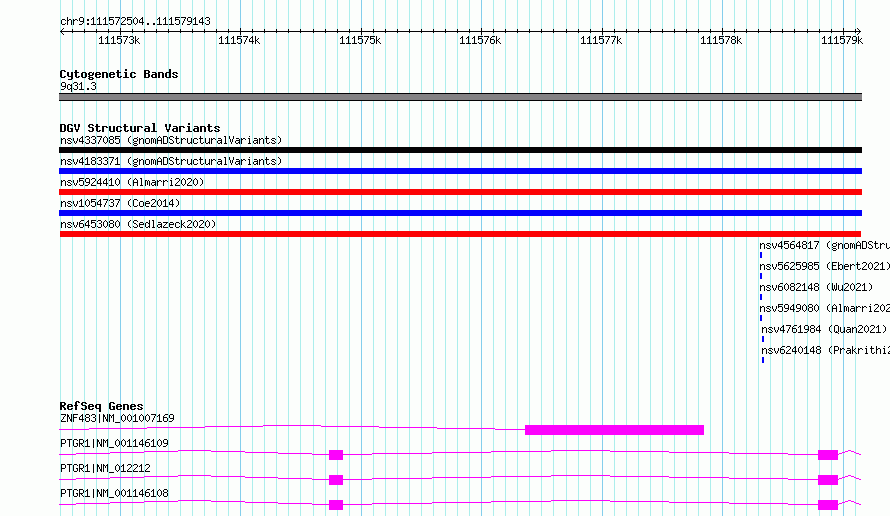The image size is (890, 516).
Task: Open variant label nsv4564817 (gnomADStru…)
Action: click(824, 245)
